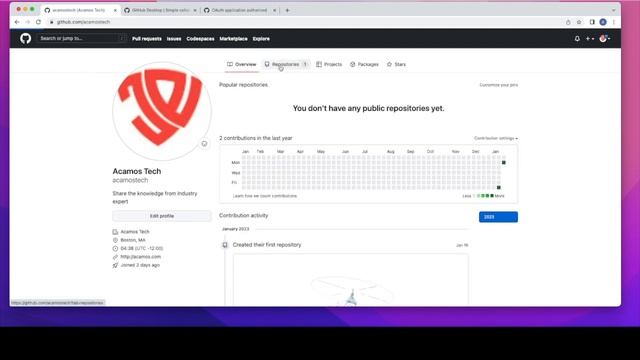Select the 2023 year button
The image size is (640, 360).
click(498, 217)
